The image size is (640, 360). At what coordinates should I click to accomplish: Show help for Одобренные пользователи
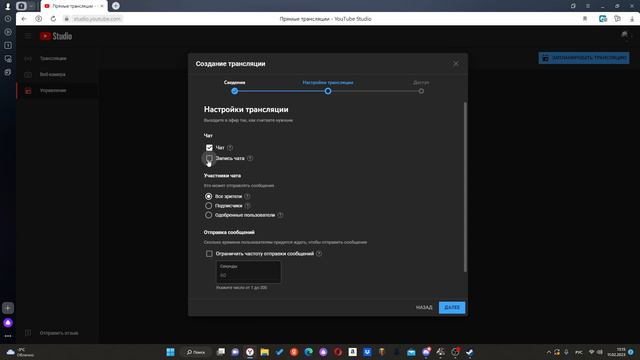click(280, 215)
